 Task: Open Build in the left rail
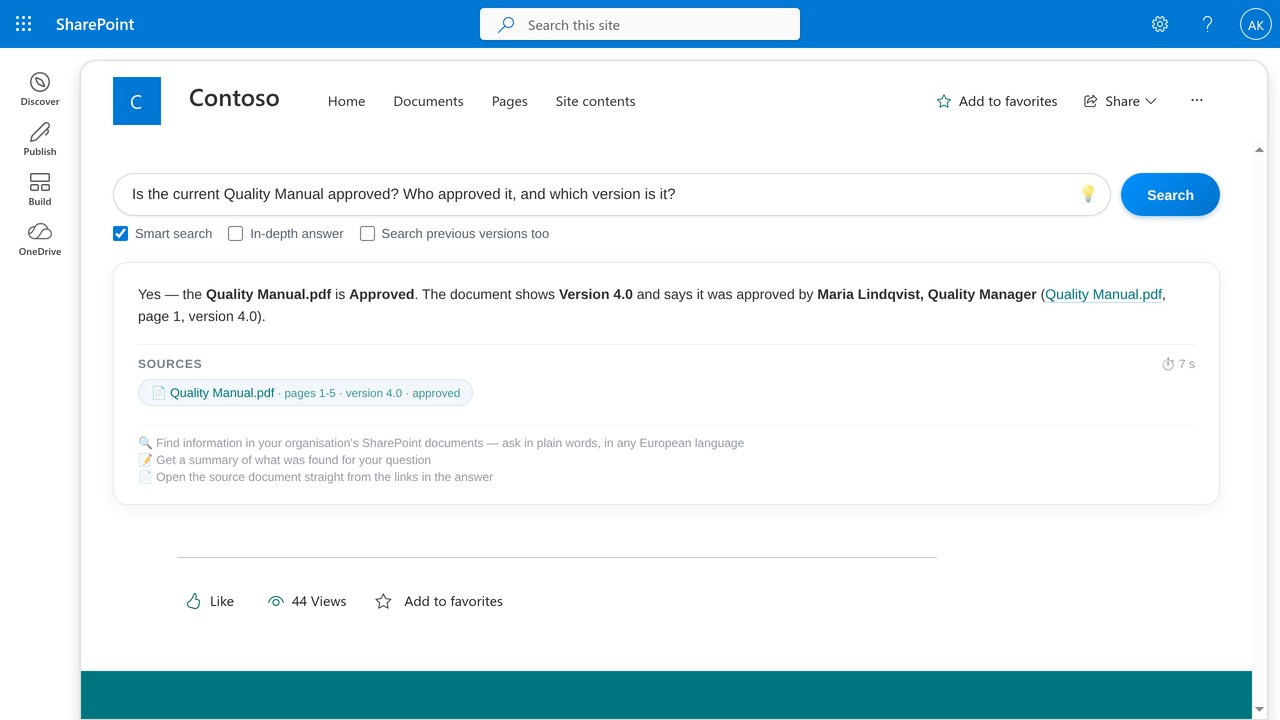[40, 189]
